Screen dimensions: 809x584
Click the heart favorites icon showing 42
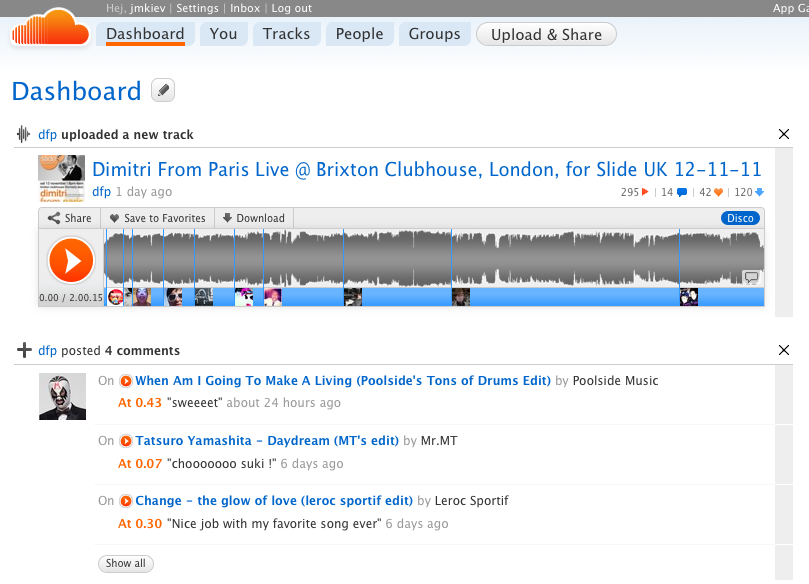pyautogui.click(x=718, y=192)
